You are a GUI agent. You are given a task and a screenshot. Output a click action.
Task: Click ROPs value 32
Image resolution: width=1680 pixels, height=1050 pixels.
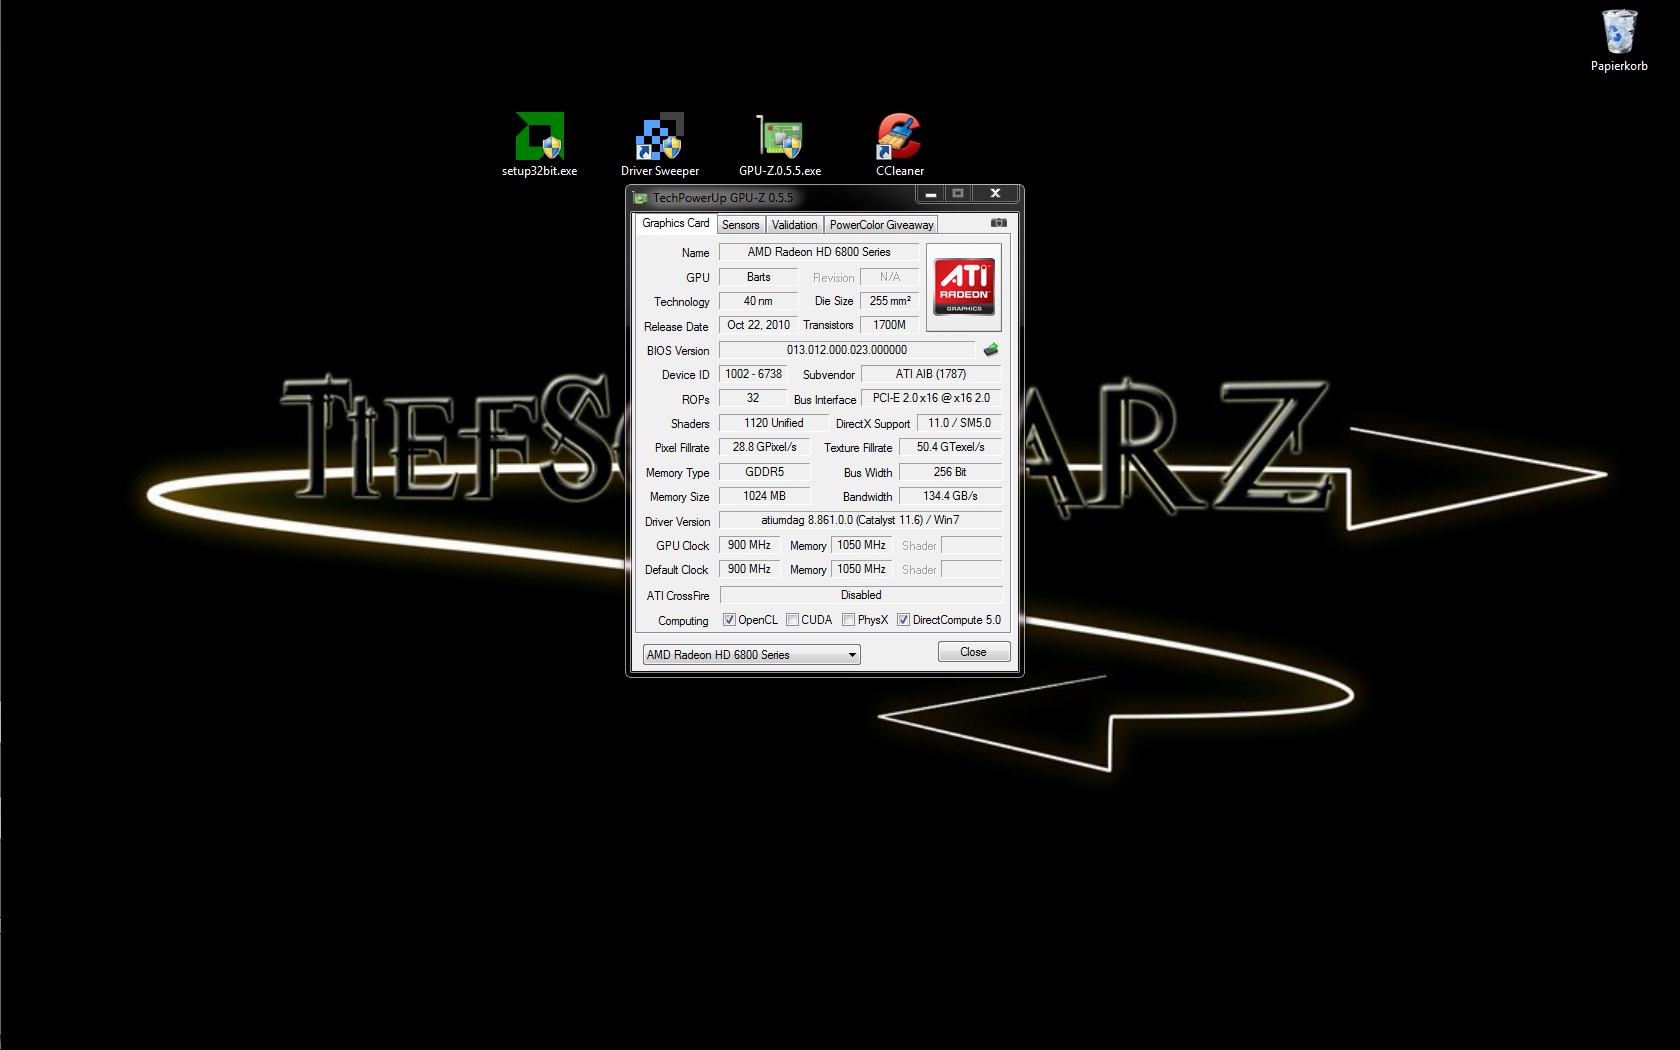pos(753,398)
